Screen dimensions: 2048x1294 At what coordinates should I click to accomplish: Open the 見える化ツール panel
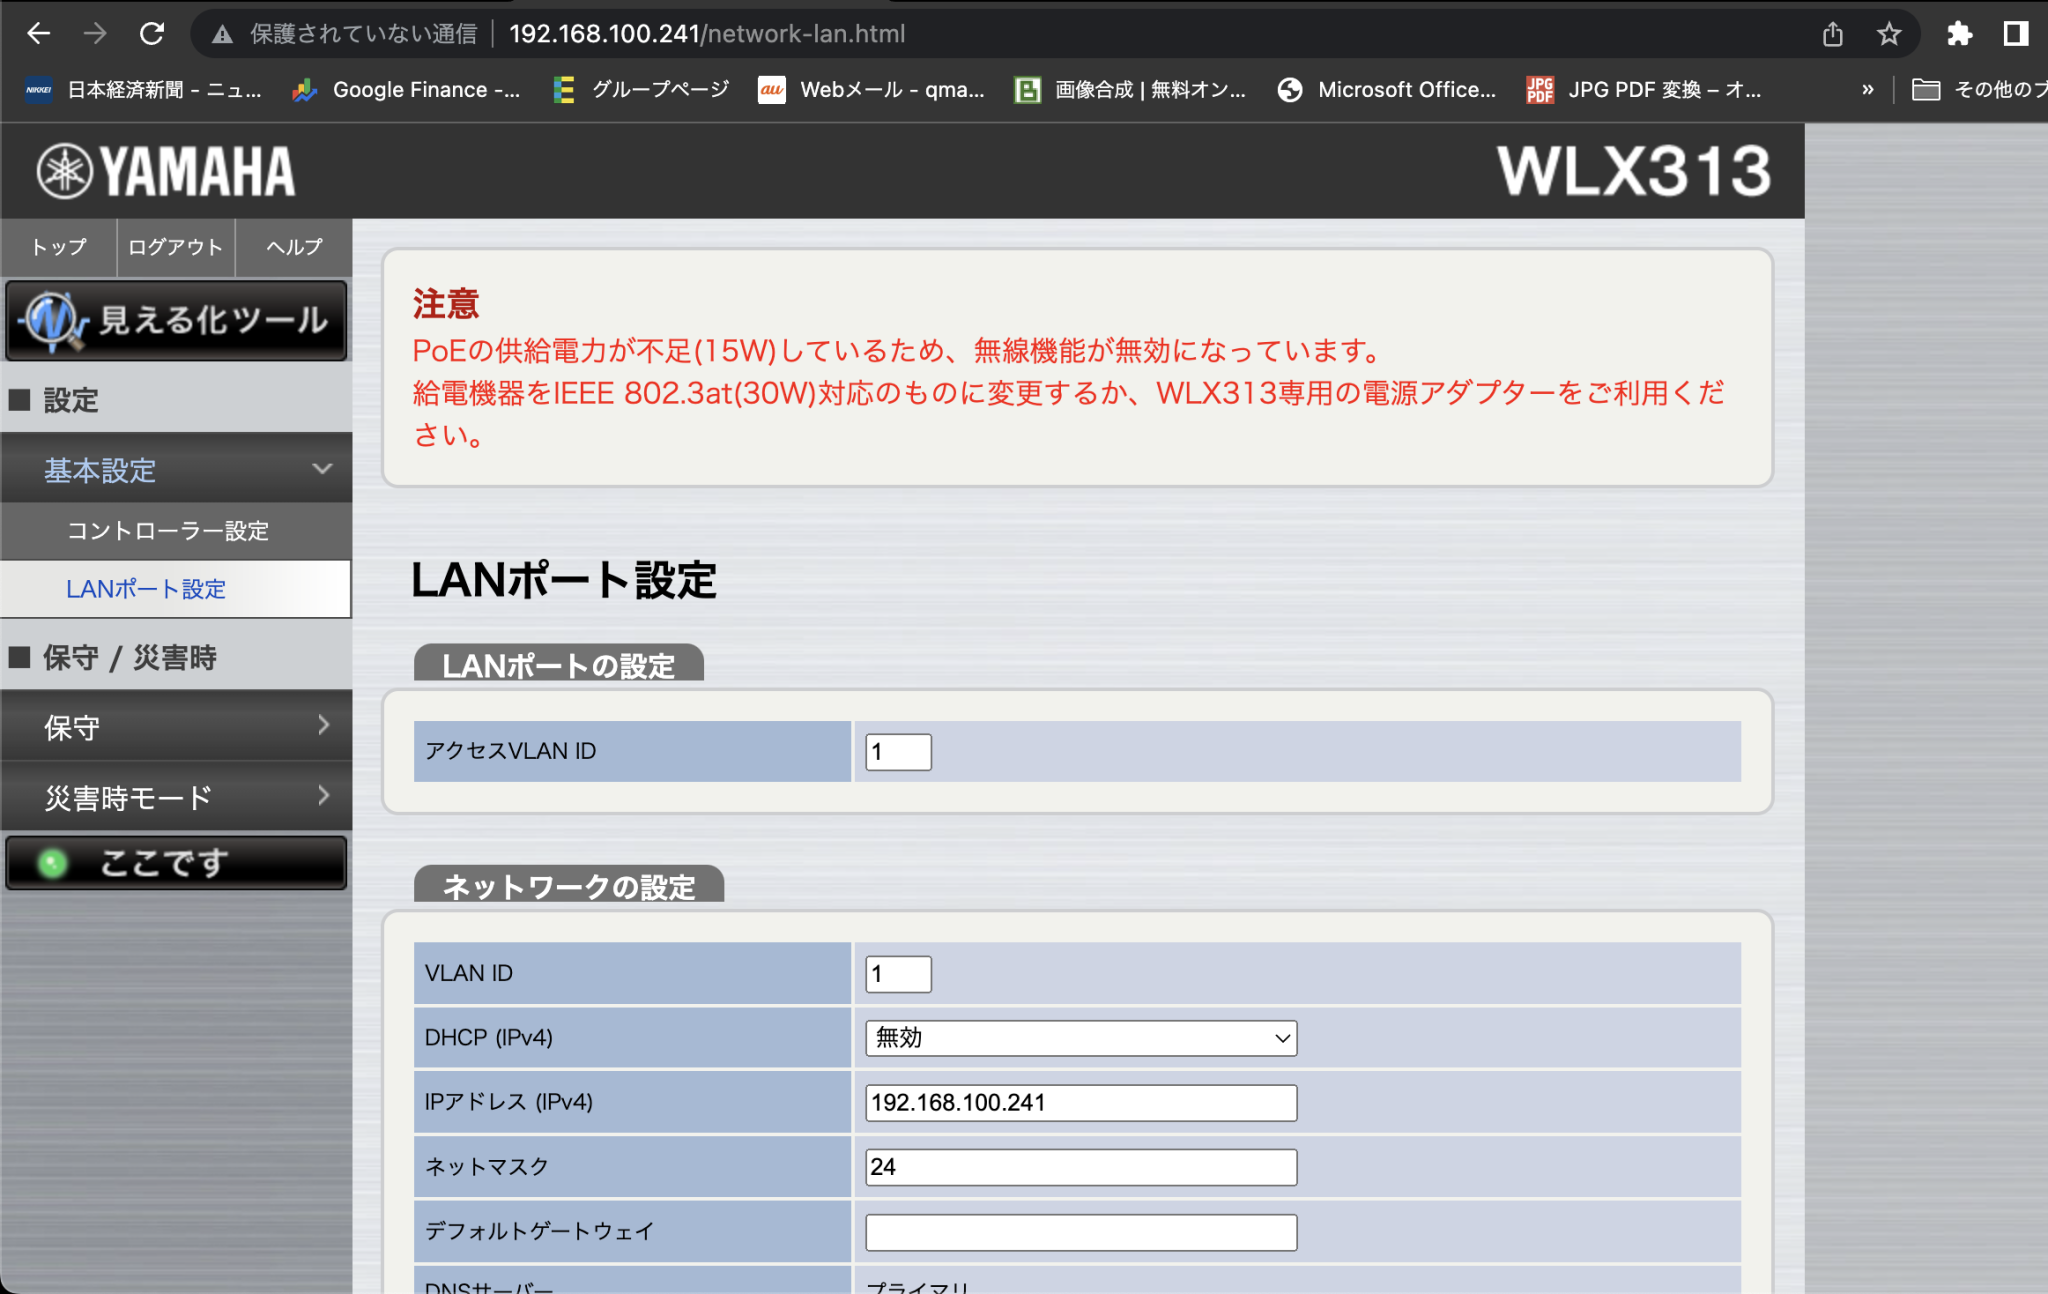pyautogui.click(x=176, y=320)
